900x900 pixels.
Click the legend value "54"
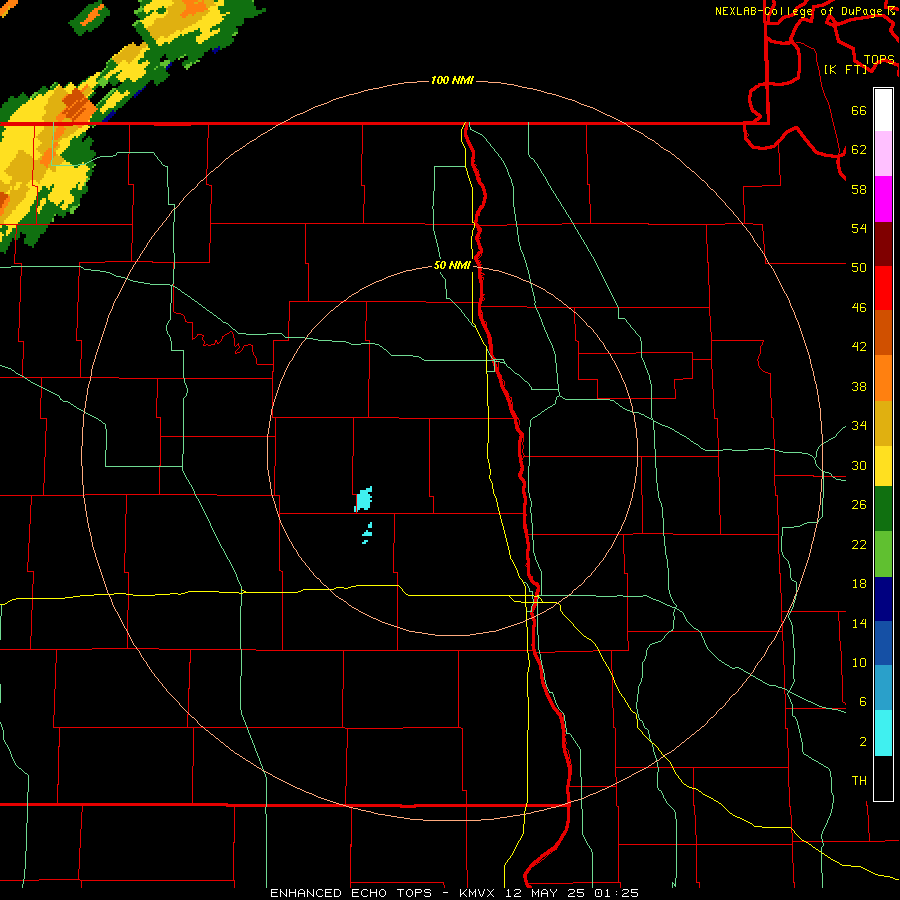tap(859, 228)
